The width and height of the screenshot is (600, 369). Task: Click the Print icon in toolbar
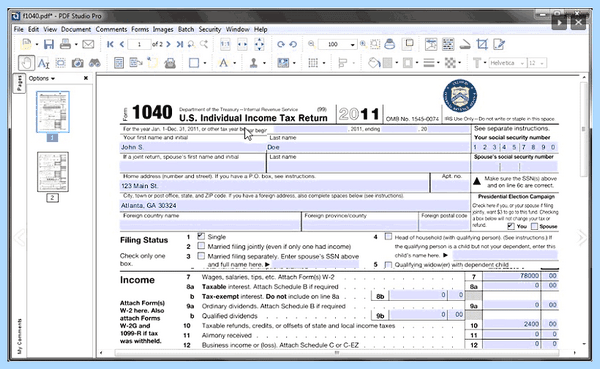[x=65, y=44]
